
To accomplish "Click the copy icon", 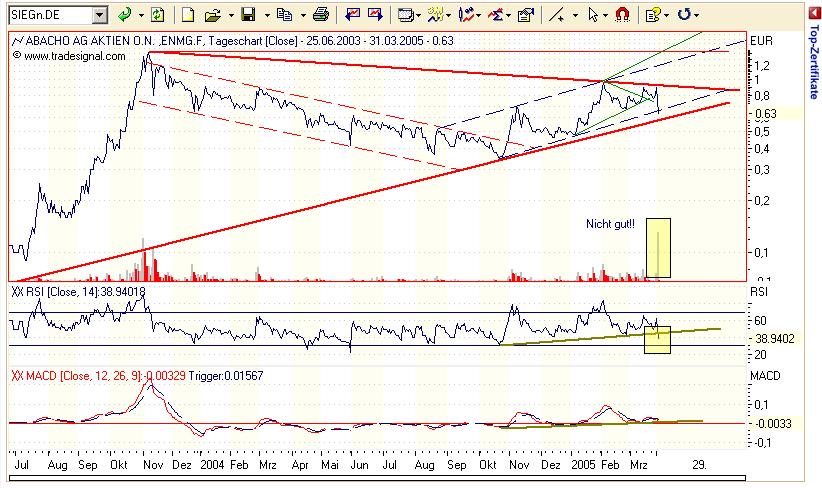I will pyautogui.click(x=285, y=15).
